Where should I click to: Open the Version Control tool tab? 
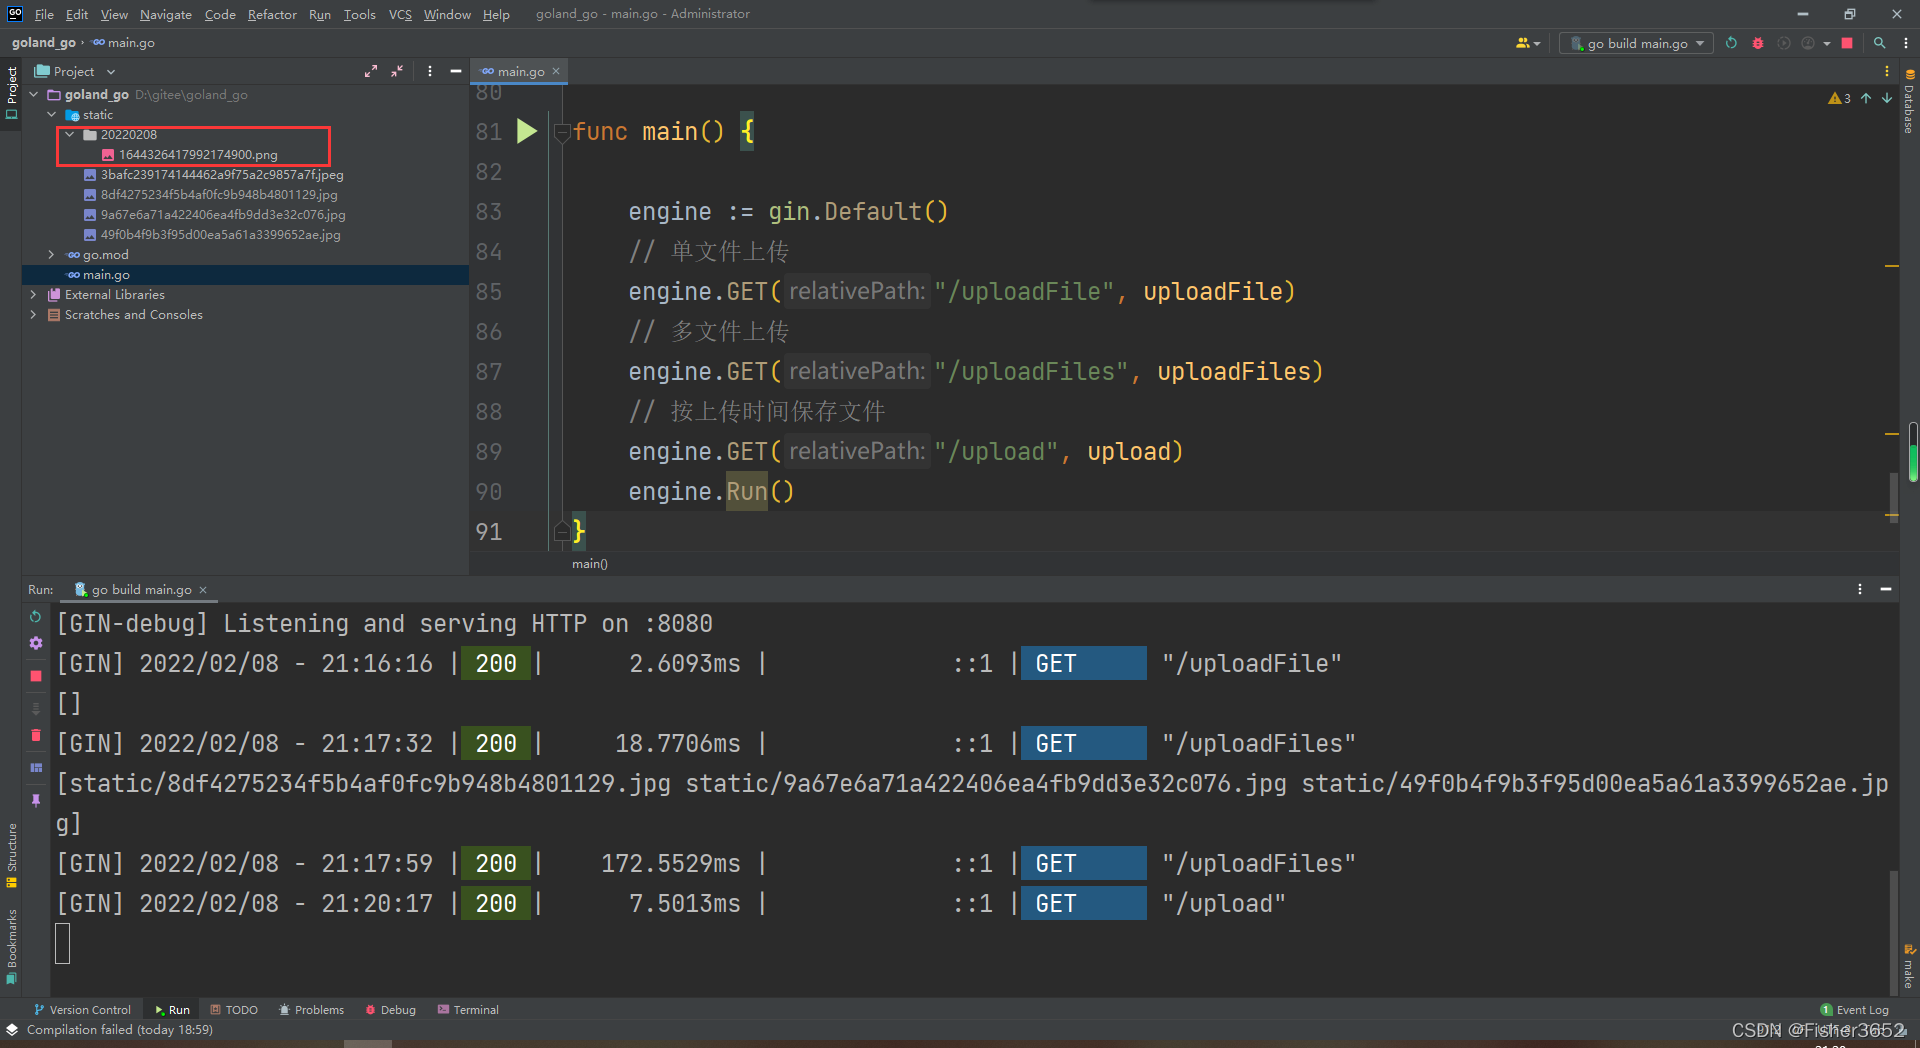coord(82,1010)
